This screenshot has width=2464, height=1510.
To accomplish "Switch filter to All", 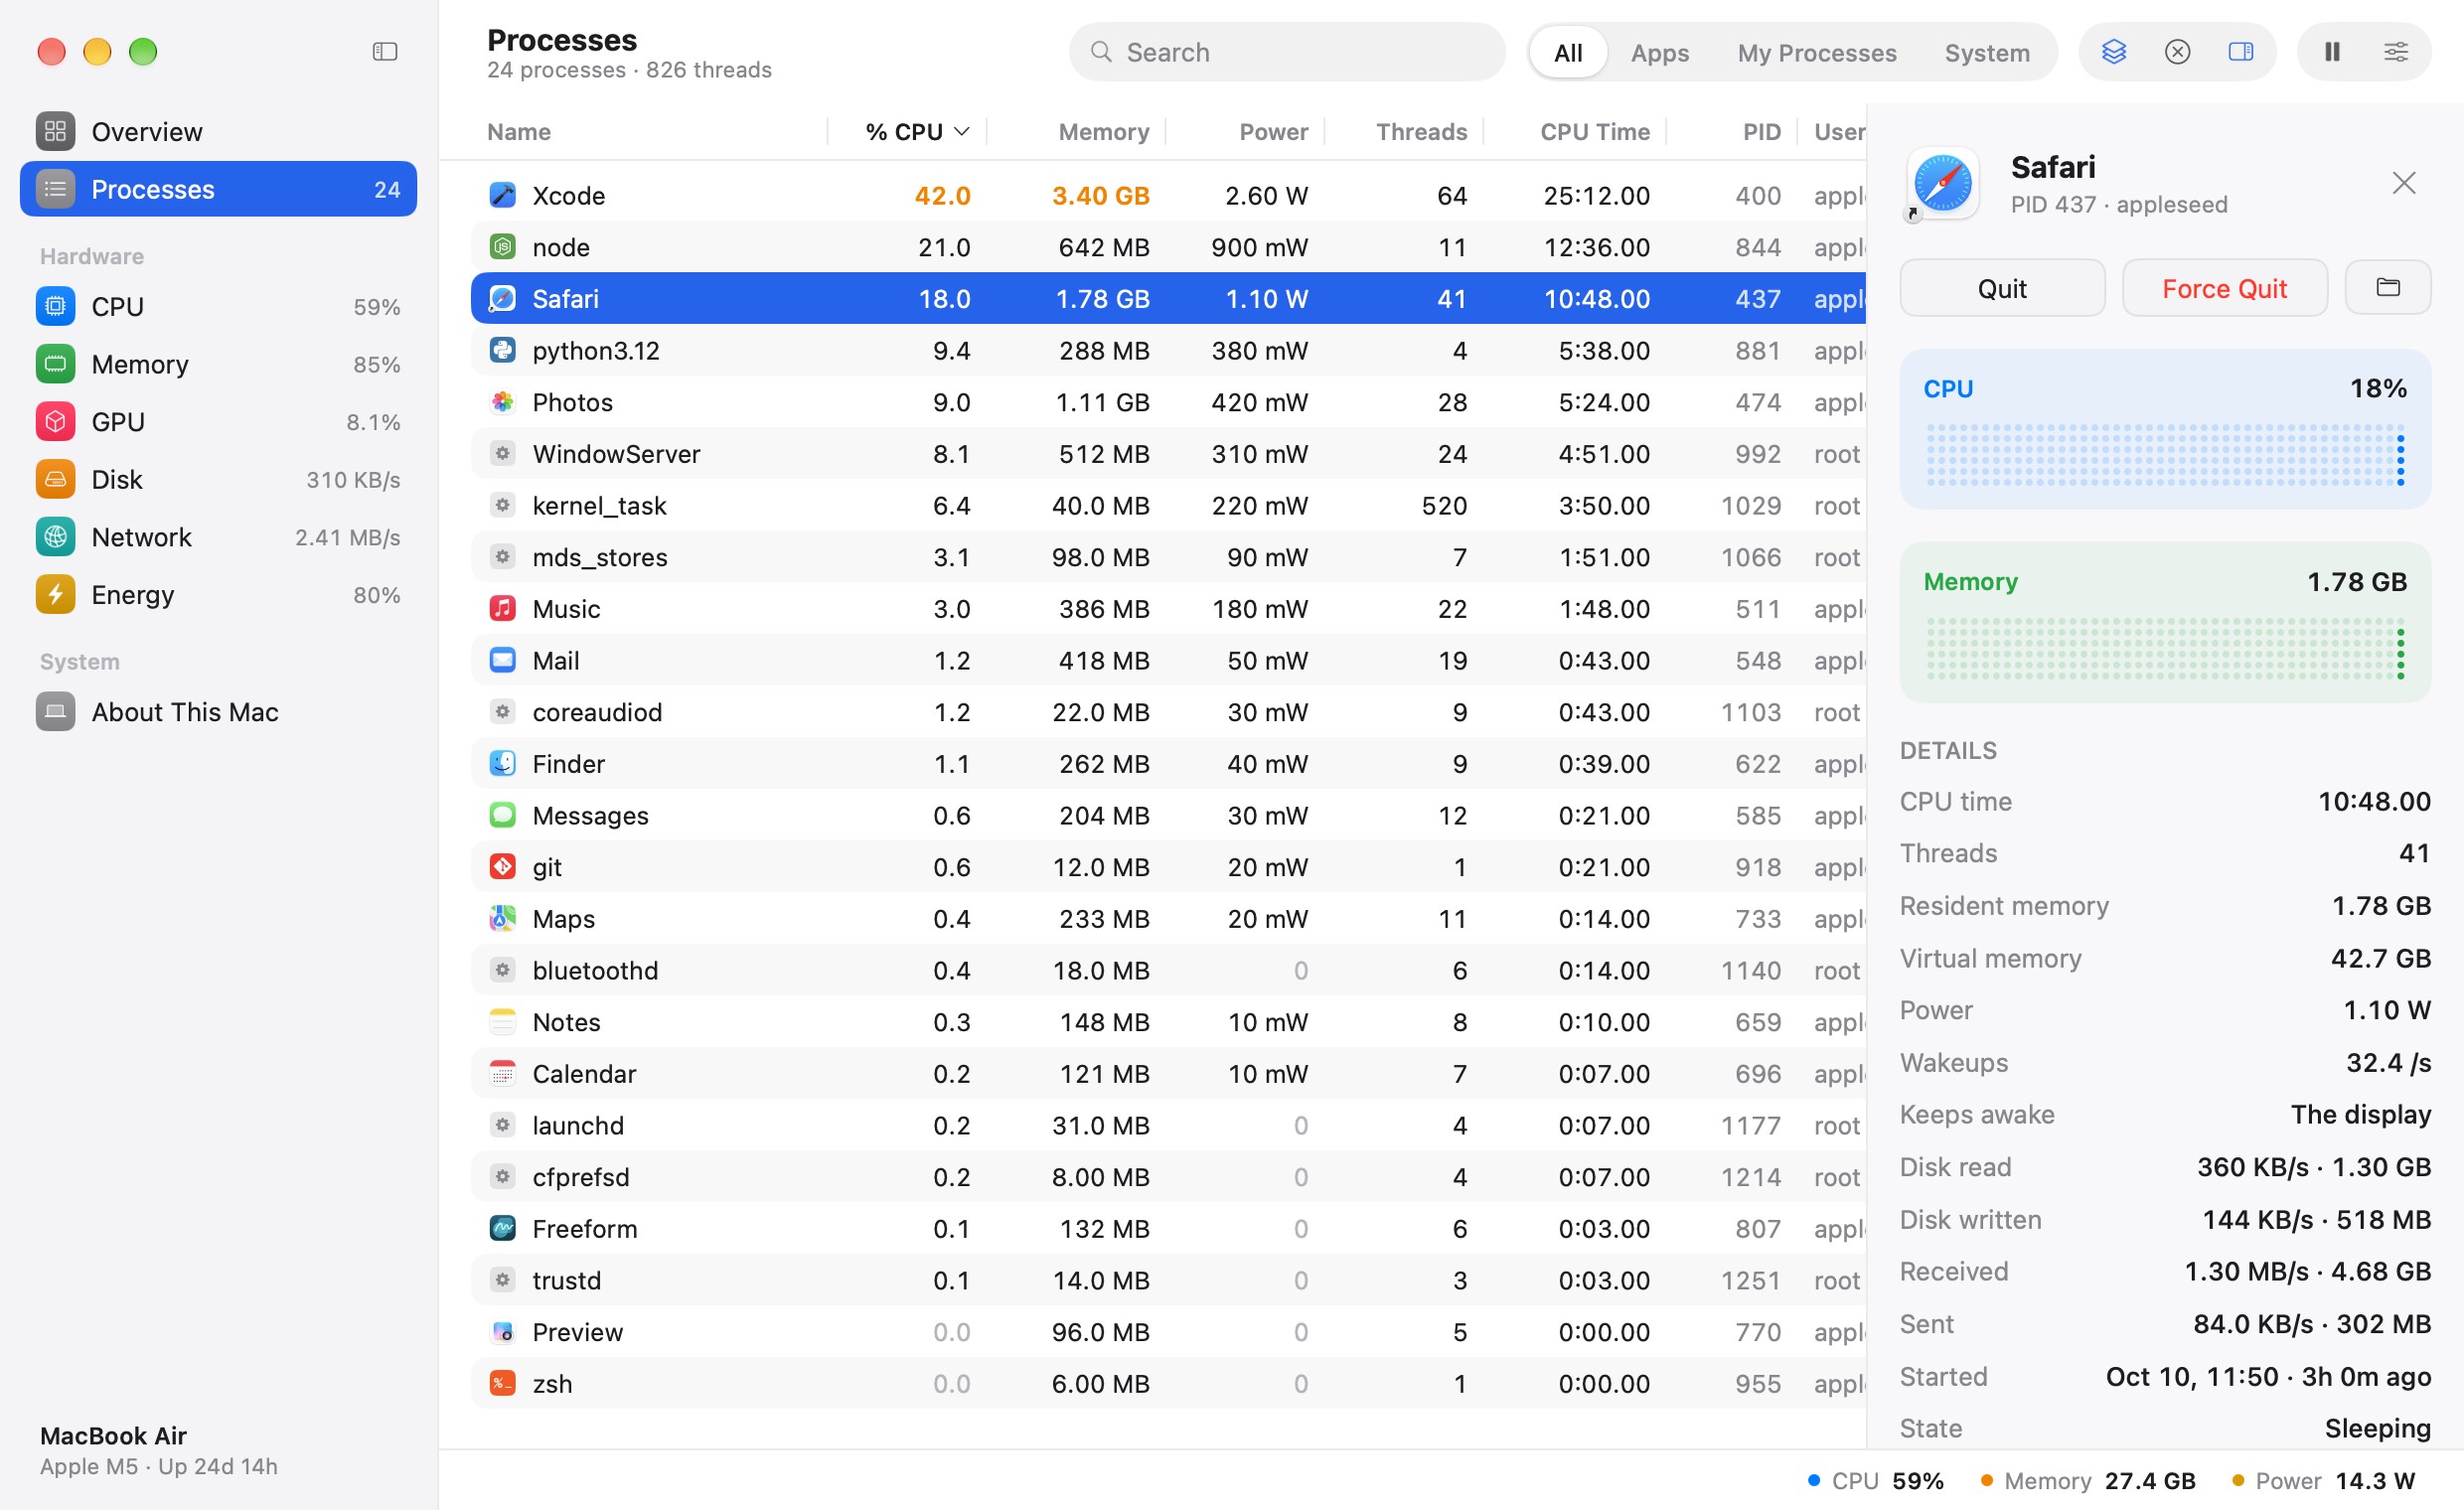I will (1568, 52).
